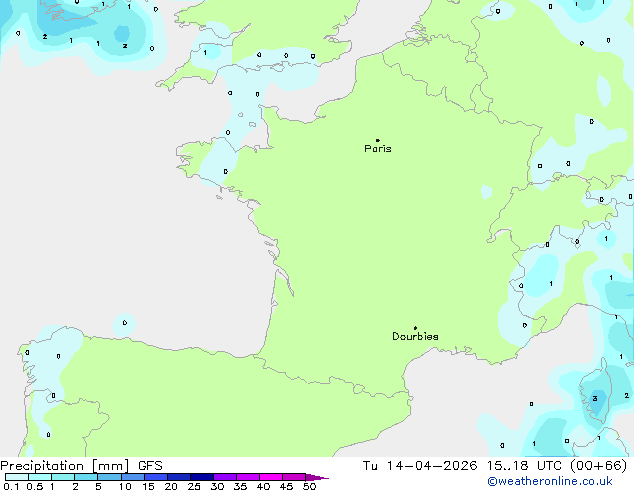Pick the 30–35 mm purple legend swatch
The height and width of the screenshot is (490, 634).
pyautogui.click(x=225, y=477)
